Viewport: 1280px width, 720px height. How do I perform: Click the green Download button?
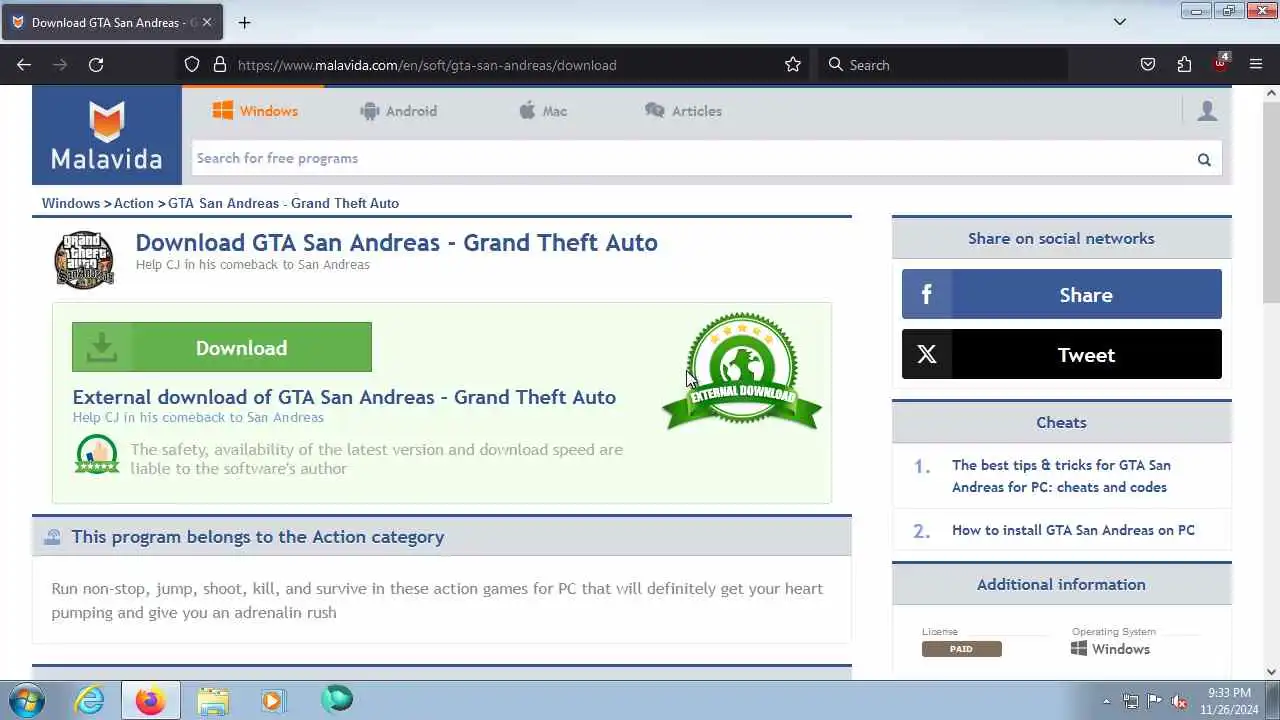click(222, 347)
